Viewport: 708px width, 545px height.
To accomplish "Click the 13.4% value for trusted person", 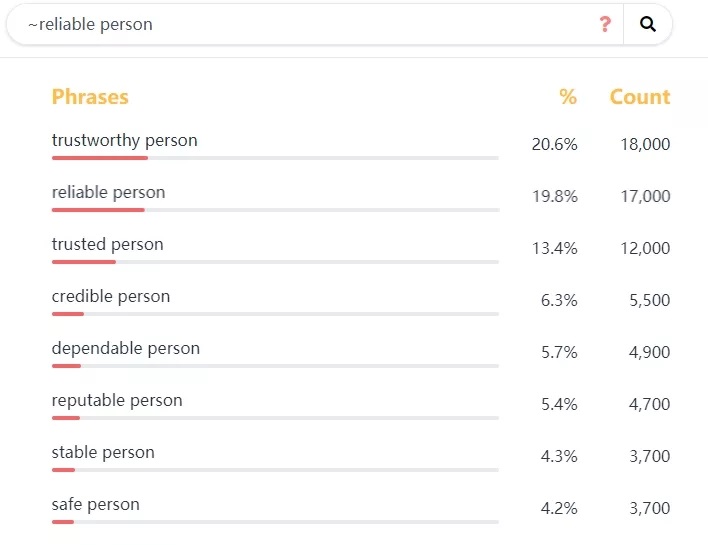I will coord(554,249).
